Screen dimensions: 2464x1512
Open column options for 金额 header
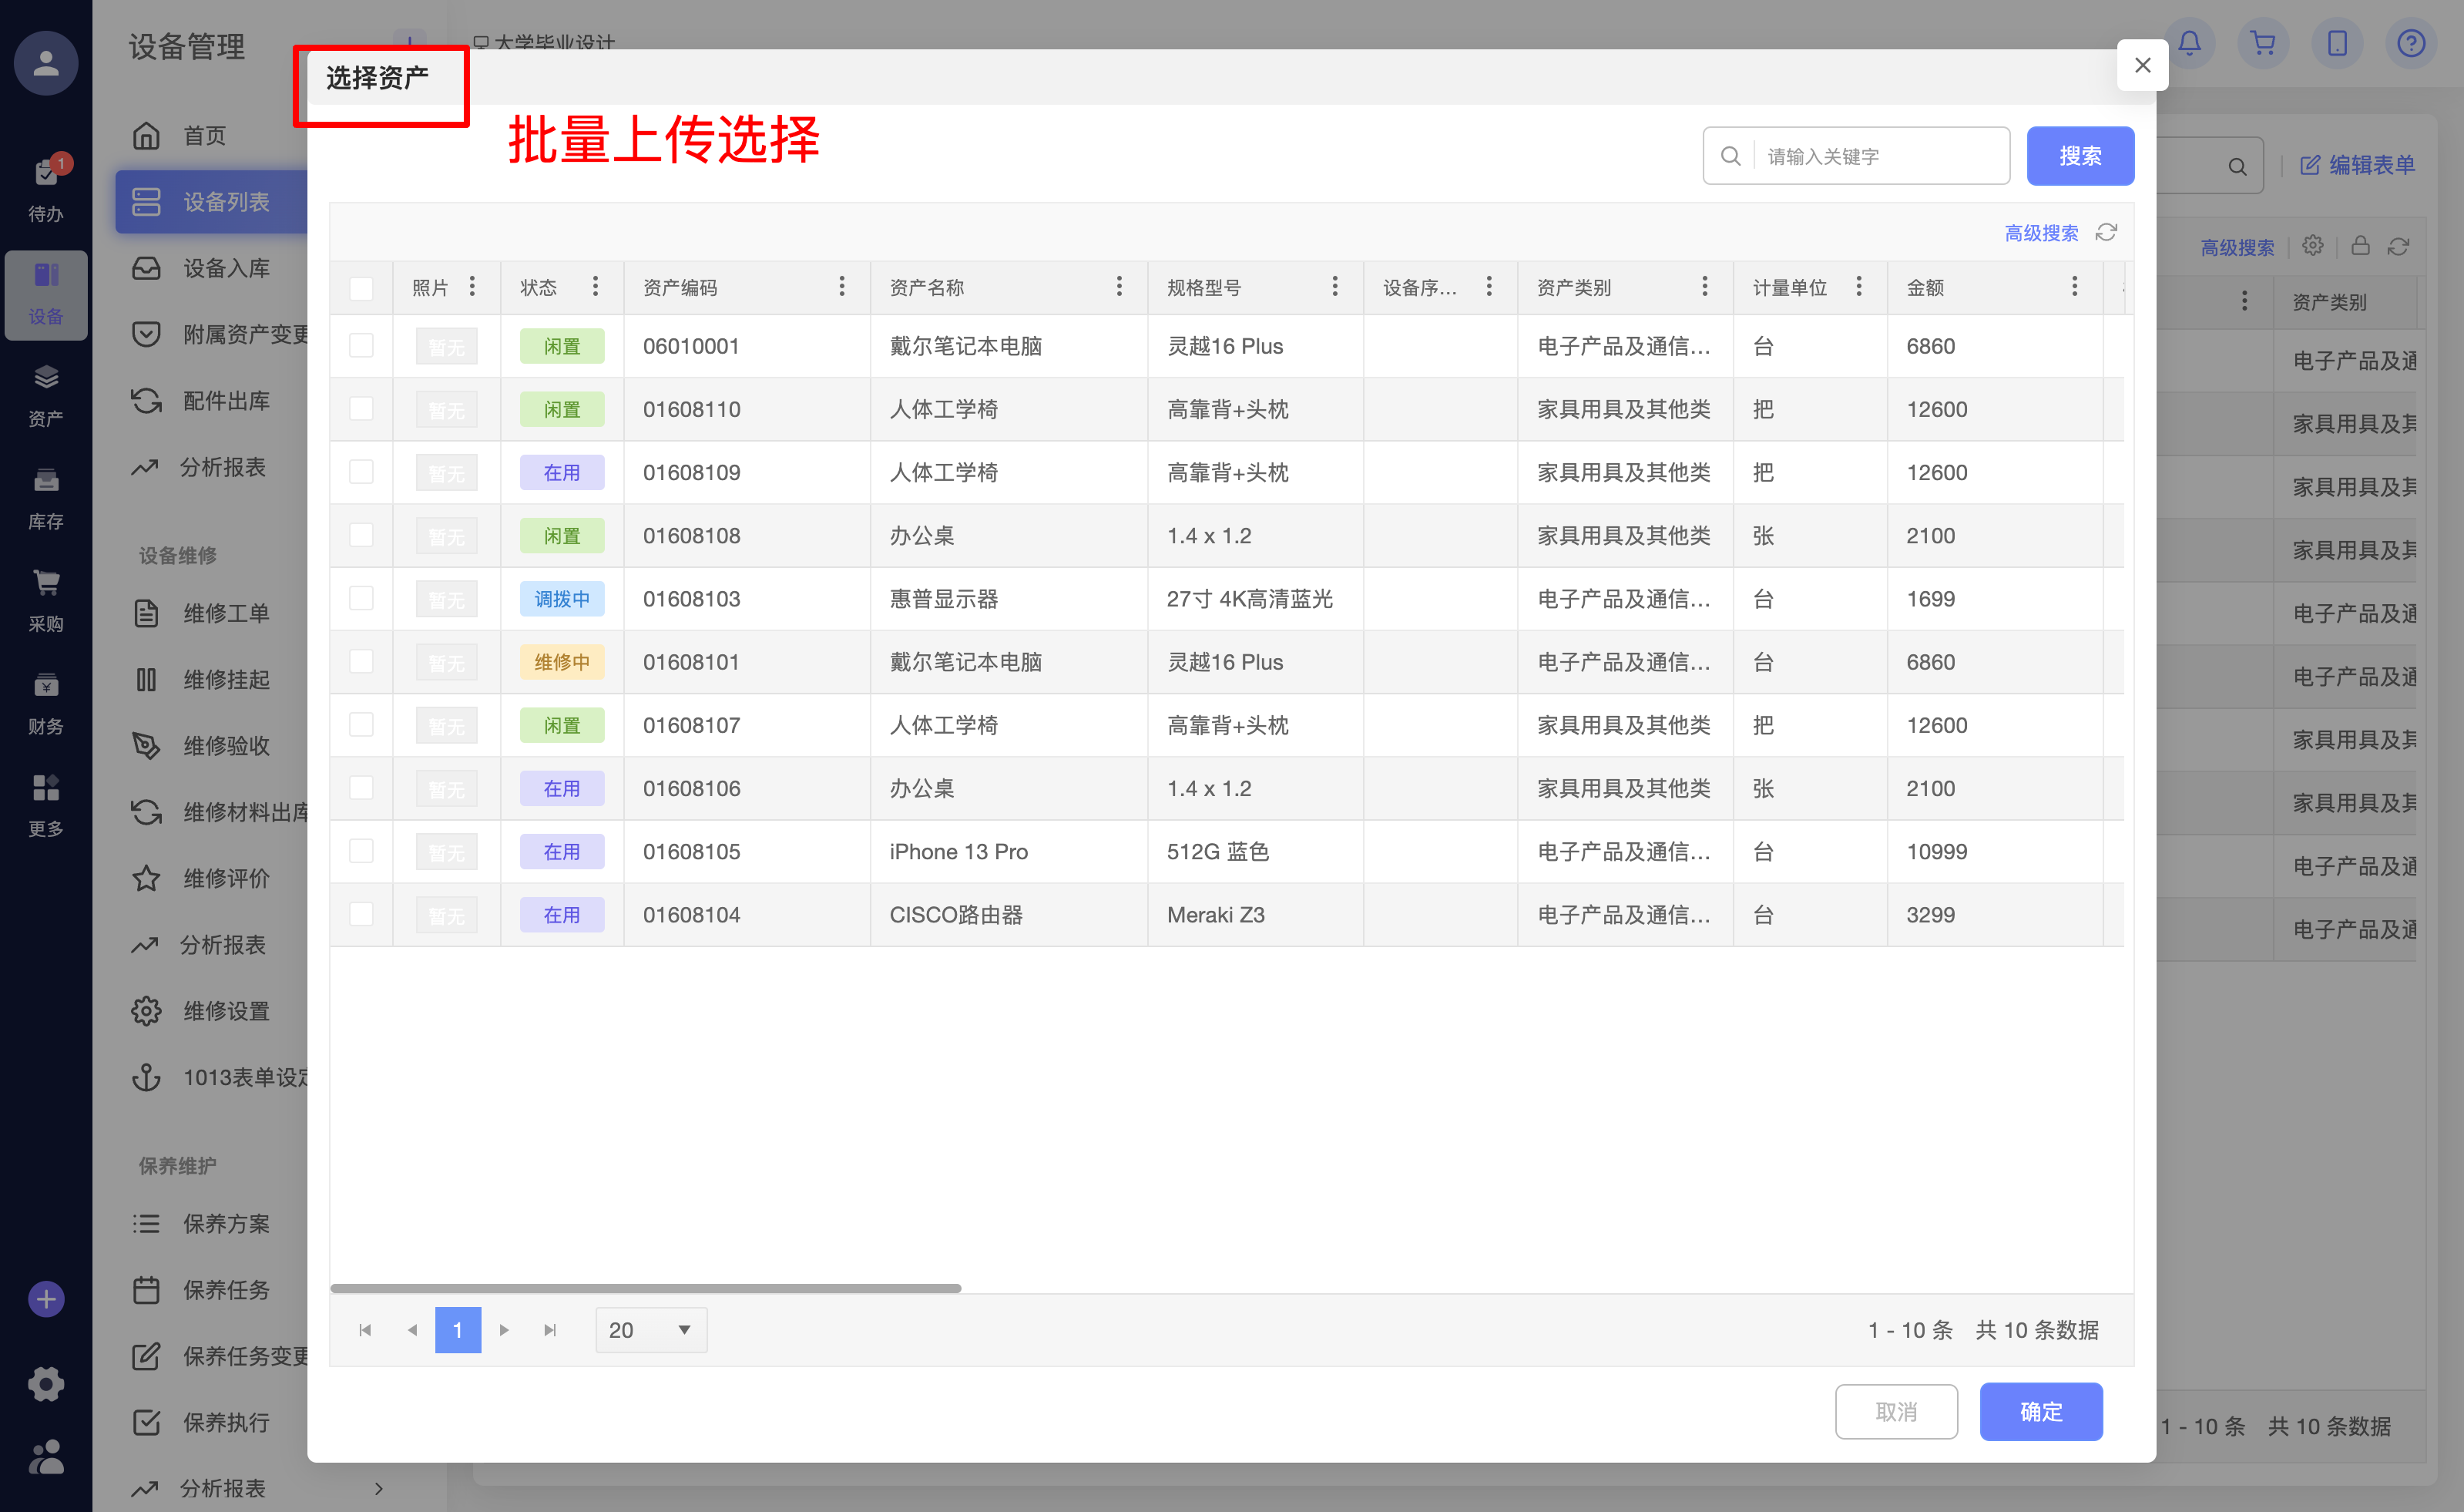coord(2074,287)
